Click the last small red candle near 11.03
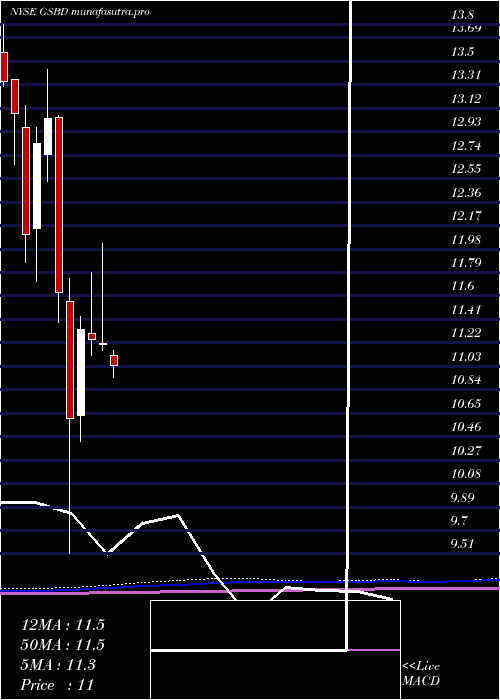The width and height of the screenshot is (500, 700). click(x=114, y=360)
